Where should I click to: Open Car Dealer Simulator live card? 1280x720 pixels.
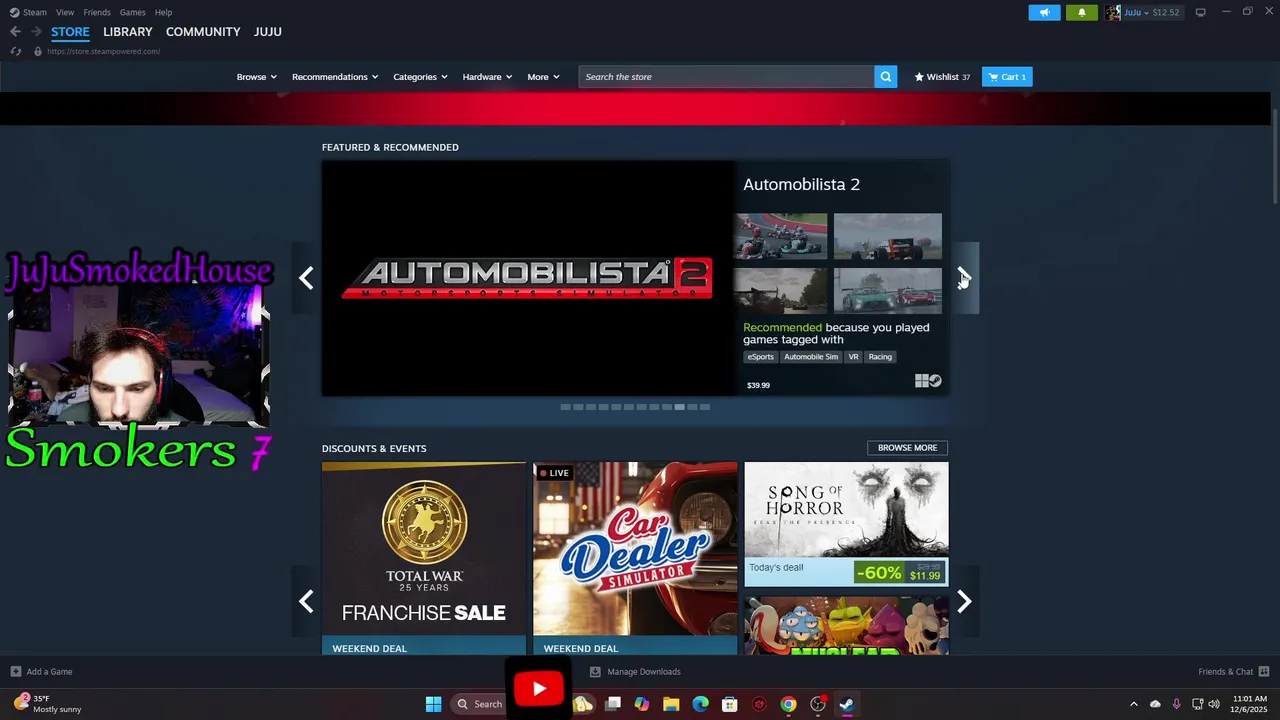point(635,558)
